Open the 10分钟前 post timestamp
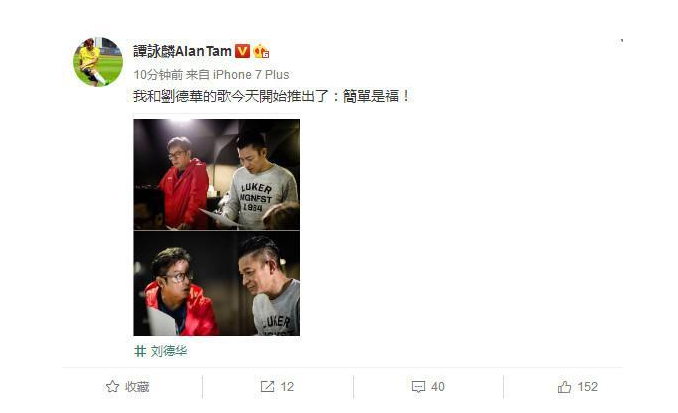Image resolution: width=678 pixels, height=413 pixels. pos(158,75)
